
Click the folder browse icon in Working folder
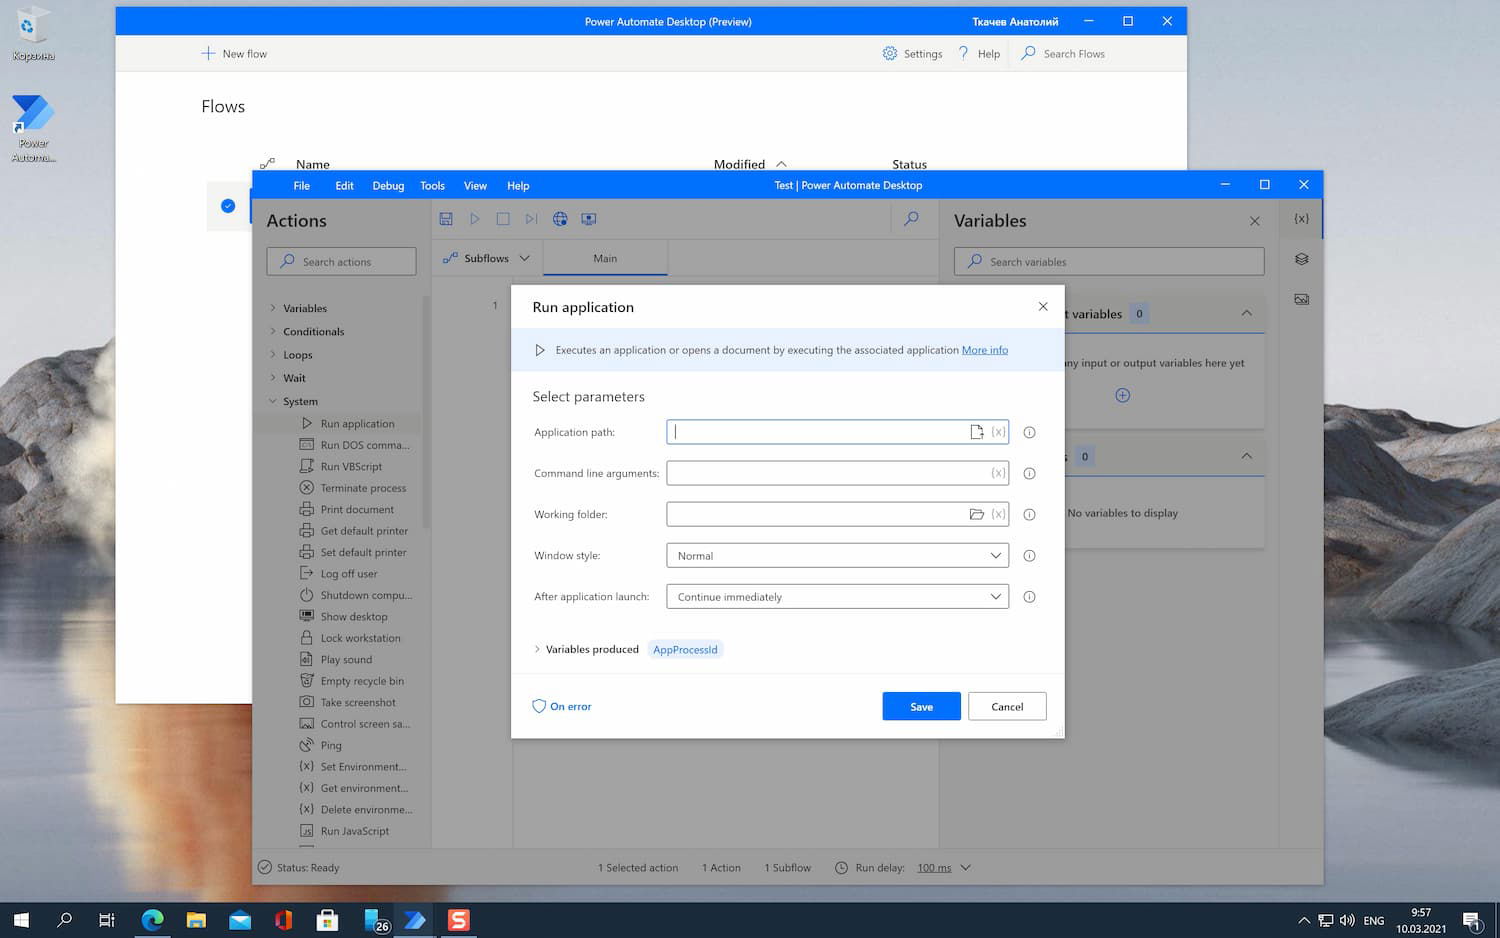pyautogui.click(x=977, y=514)
